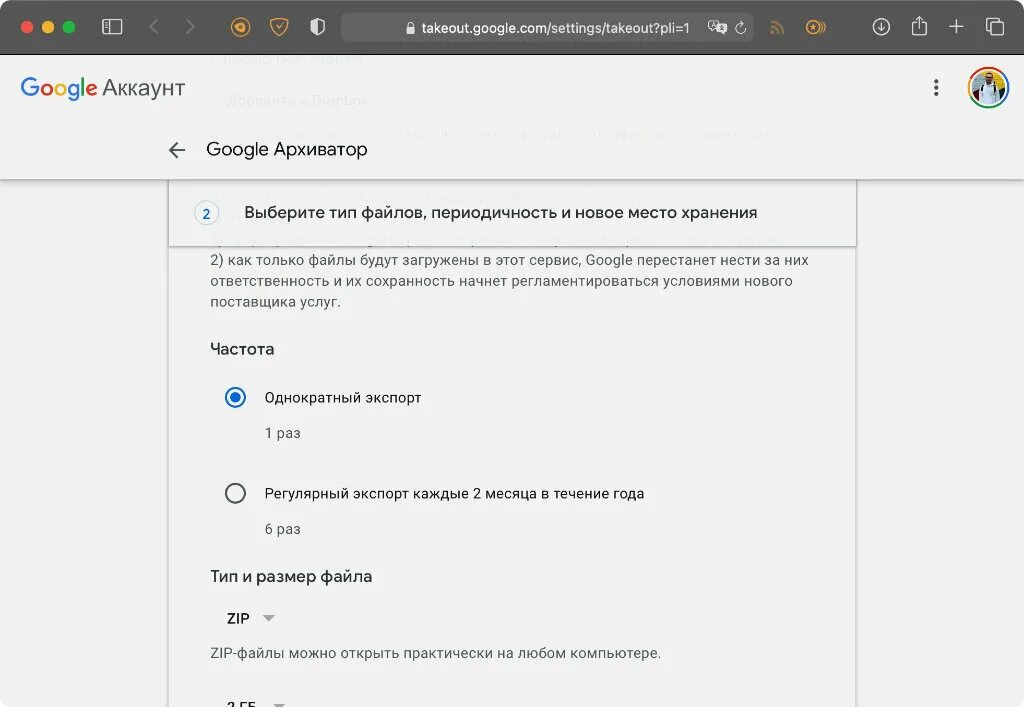This screenshot has height=707, width=1024.
Task: Open the RSS feed extension
Action: [777, 28]
